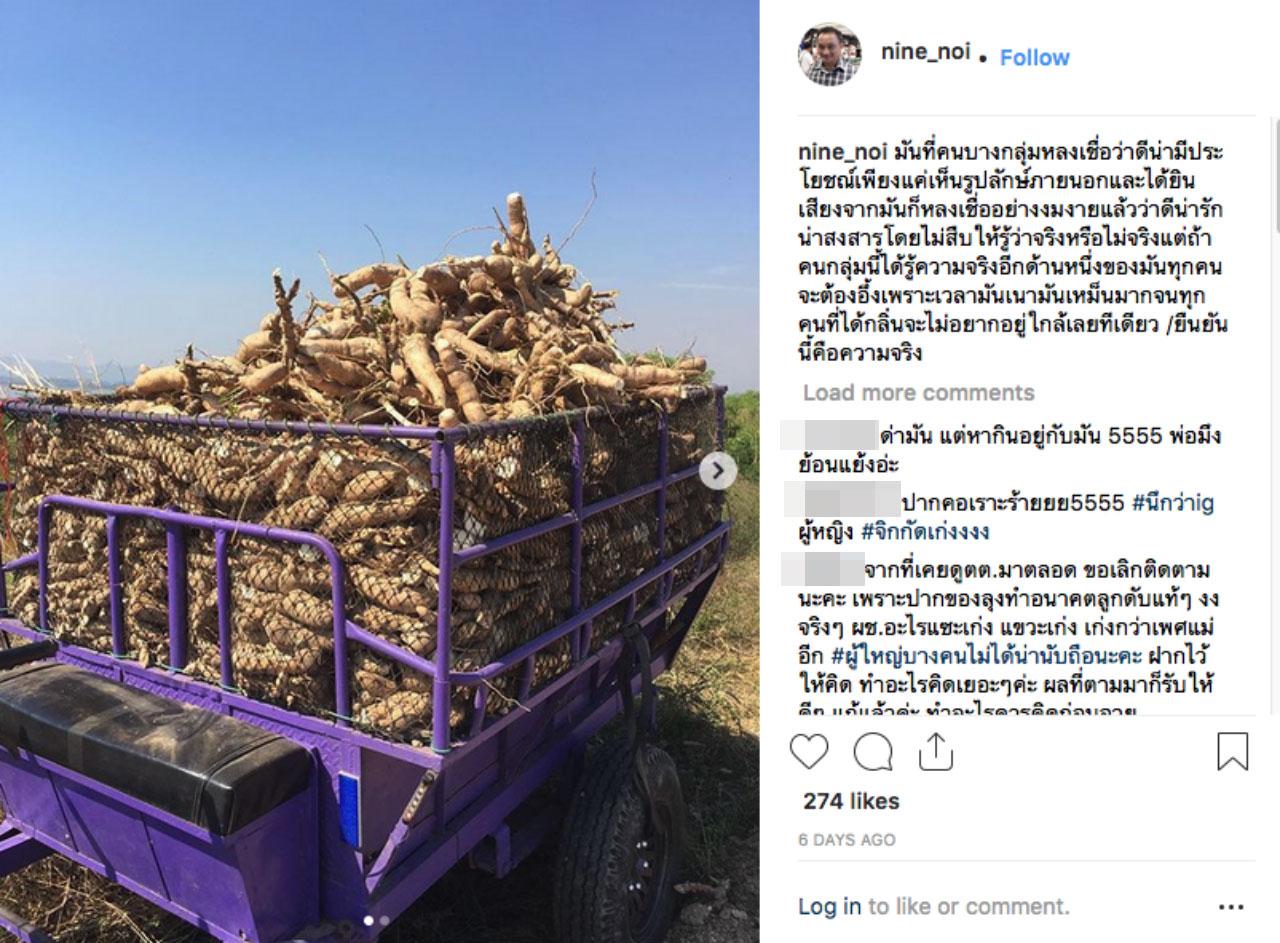Open nine_noi profile picture avatar
The width and height of the screenshot is (1280, 943).
coord(829,54)
